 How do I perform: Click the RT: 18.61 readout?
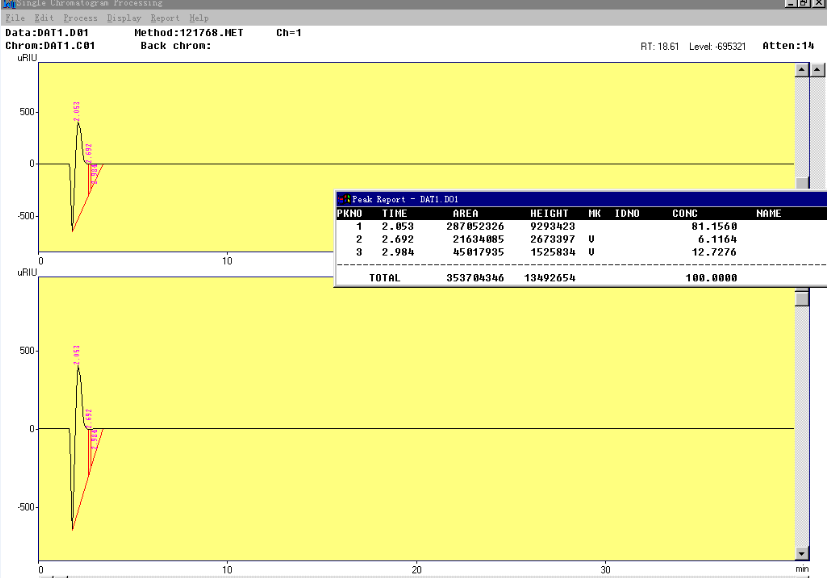click(659, 46)
